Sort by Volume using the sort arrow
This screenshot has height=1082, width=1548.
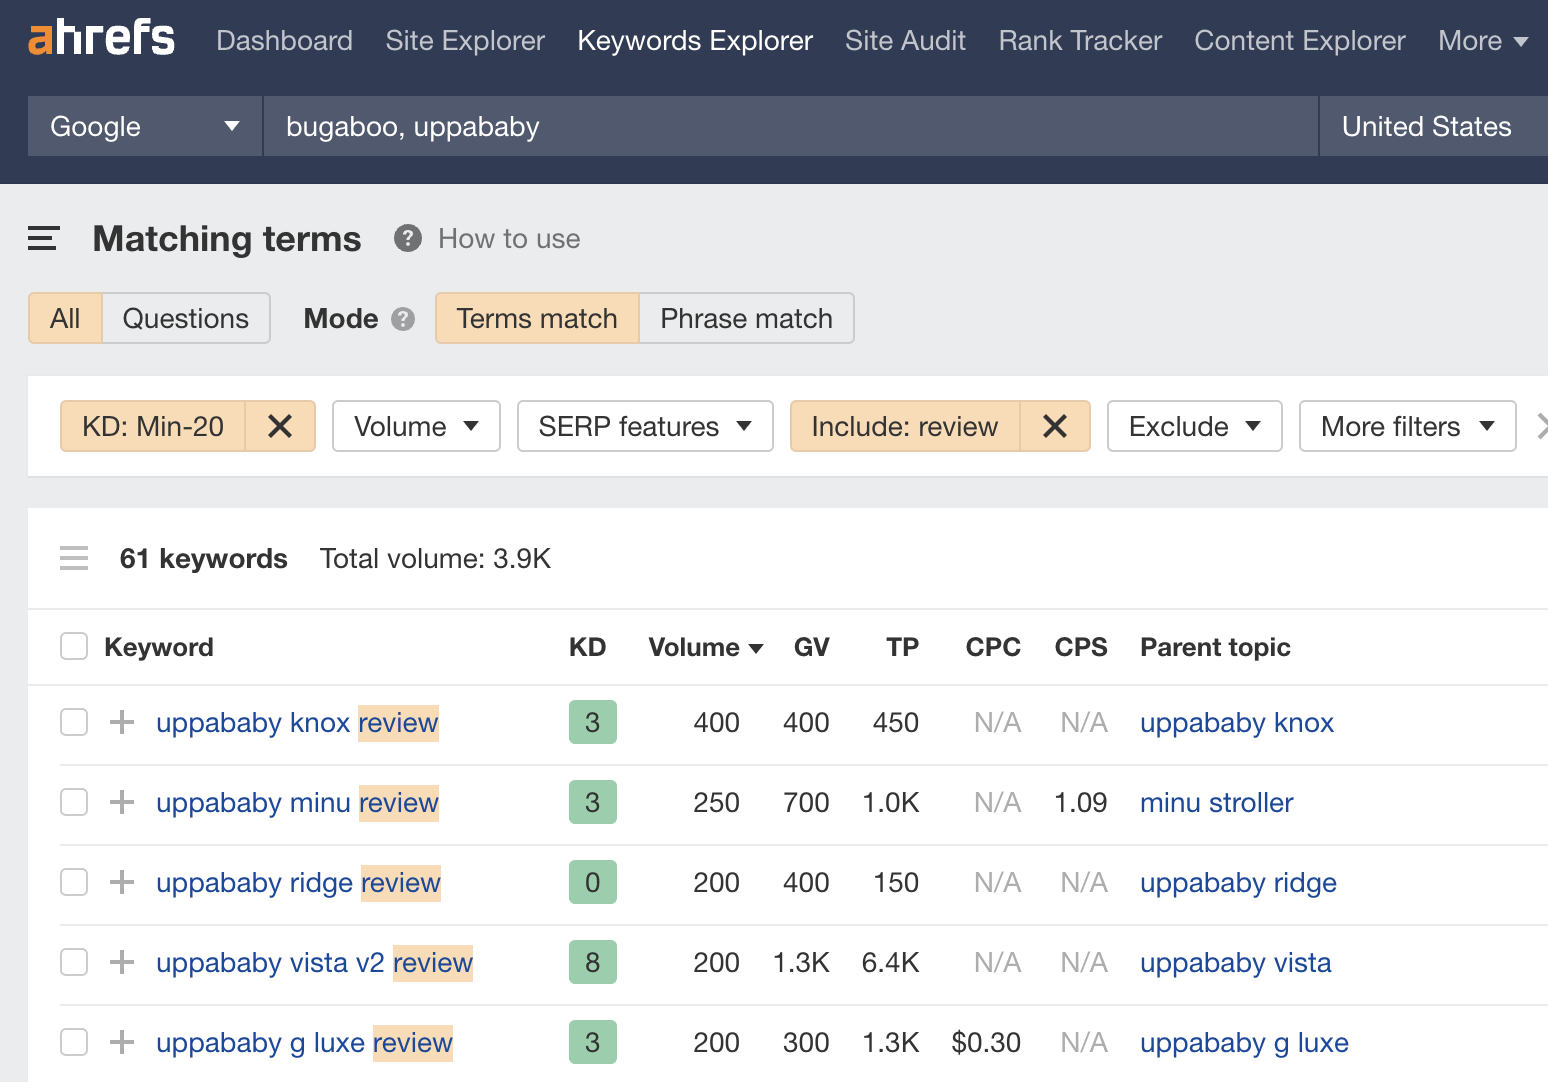click(756, 647)
